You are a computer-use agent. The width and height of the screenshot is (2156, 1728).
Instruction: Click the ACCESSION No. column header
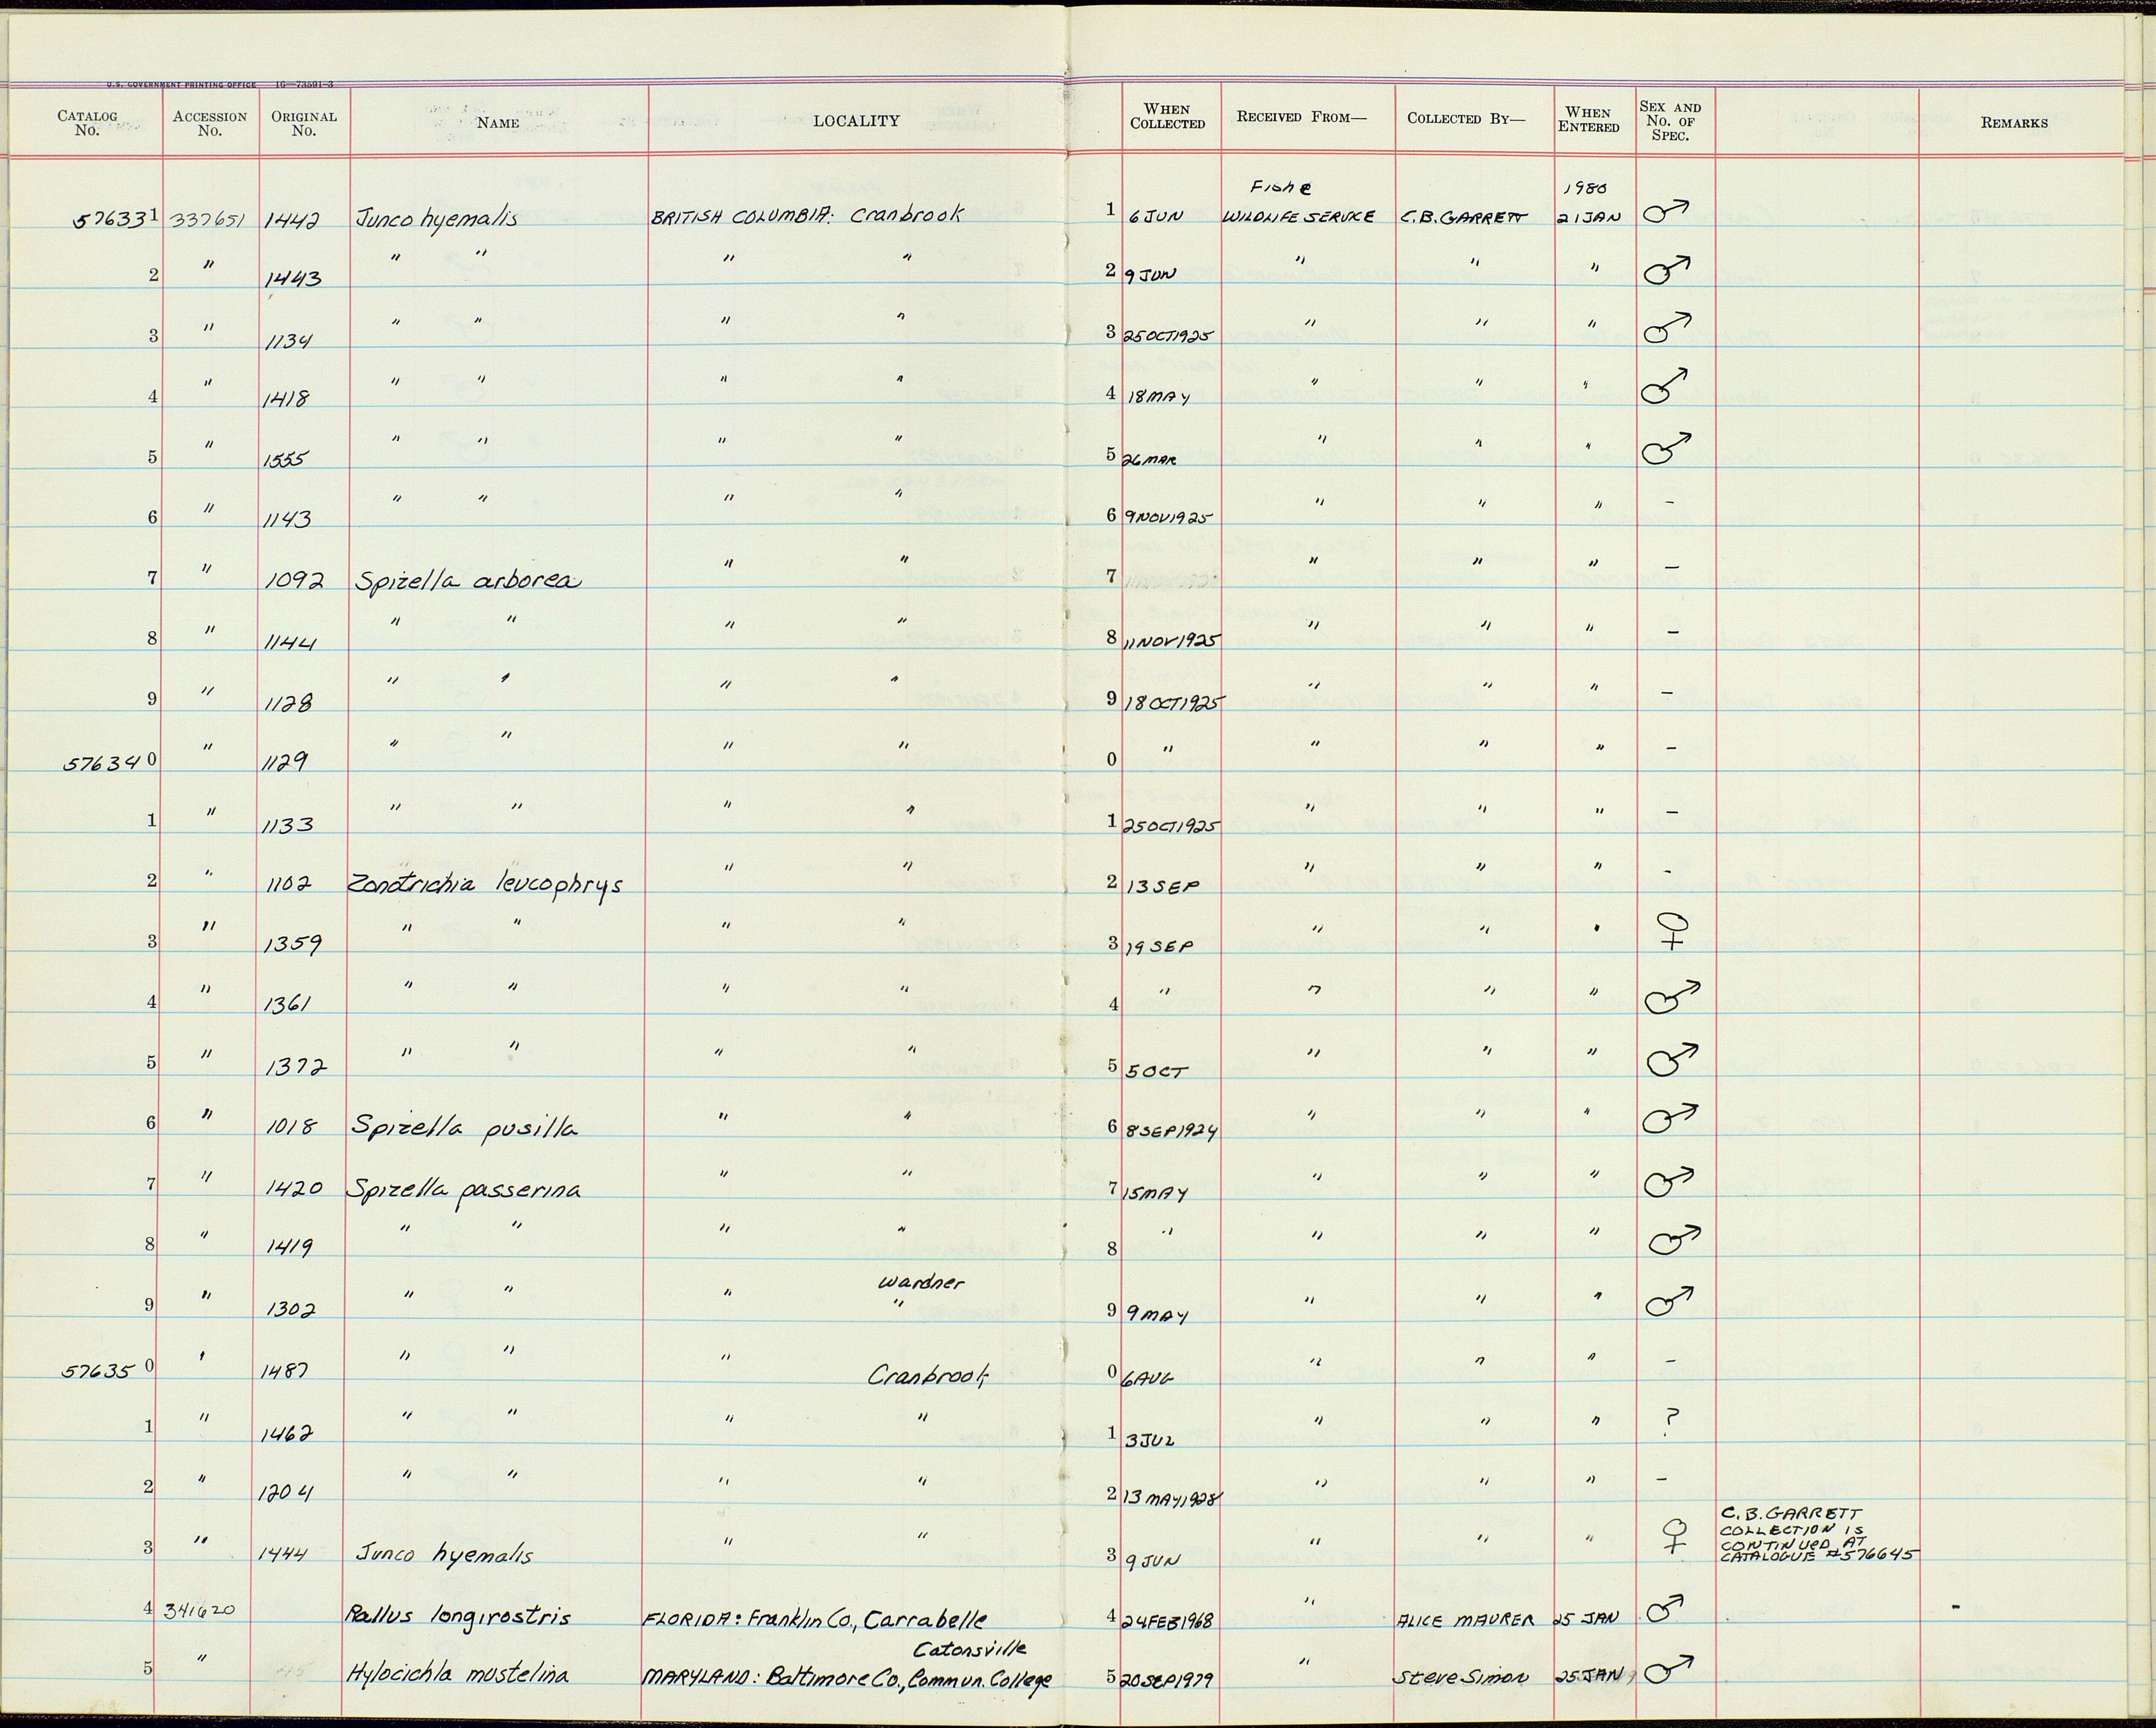(209, 123)
